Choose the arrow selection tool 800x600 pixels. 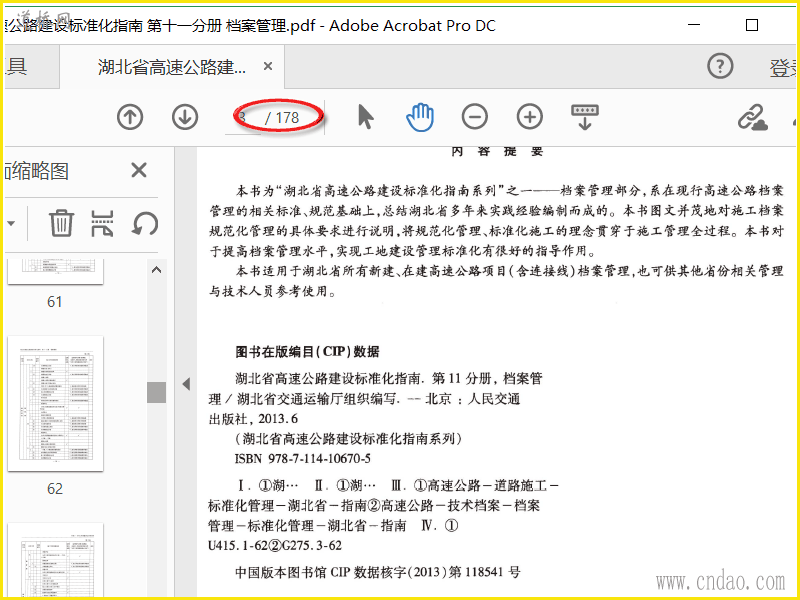pyautogui.click(x=365, y=117)
